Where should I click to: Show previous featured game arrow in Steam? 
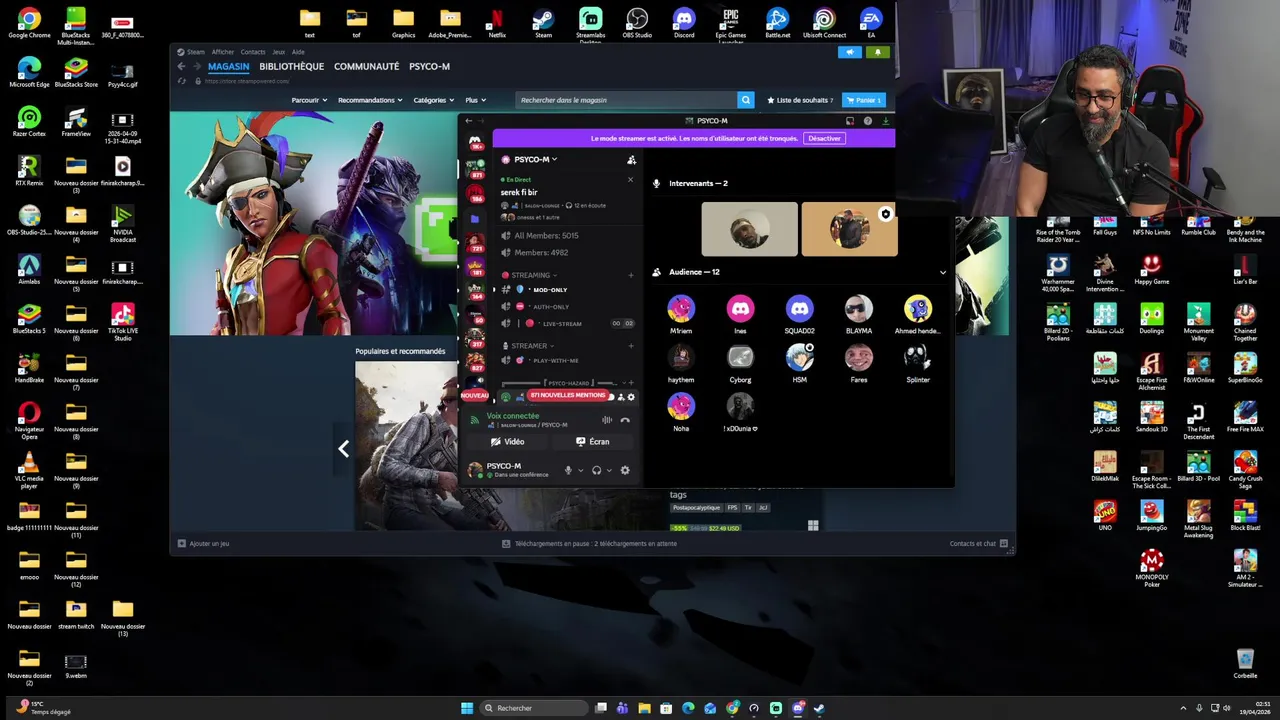point(343,449)
